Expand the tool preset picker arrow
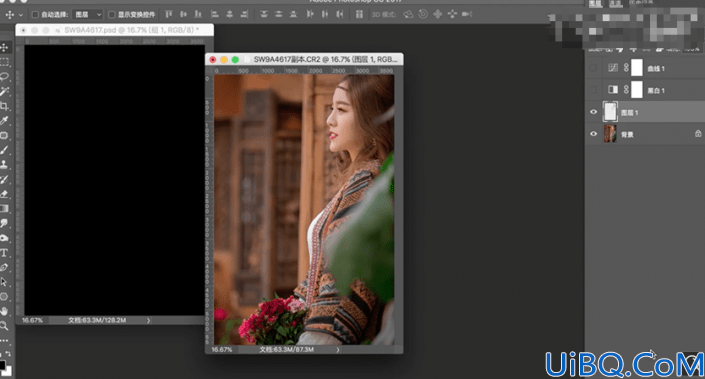Screen dimensions: 705x379 21,15
